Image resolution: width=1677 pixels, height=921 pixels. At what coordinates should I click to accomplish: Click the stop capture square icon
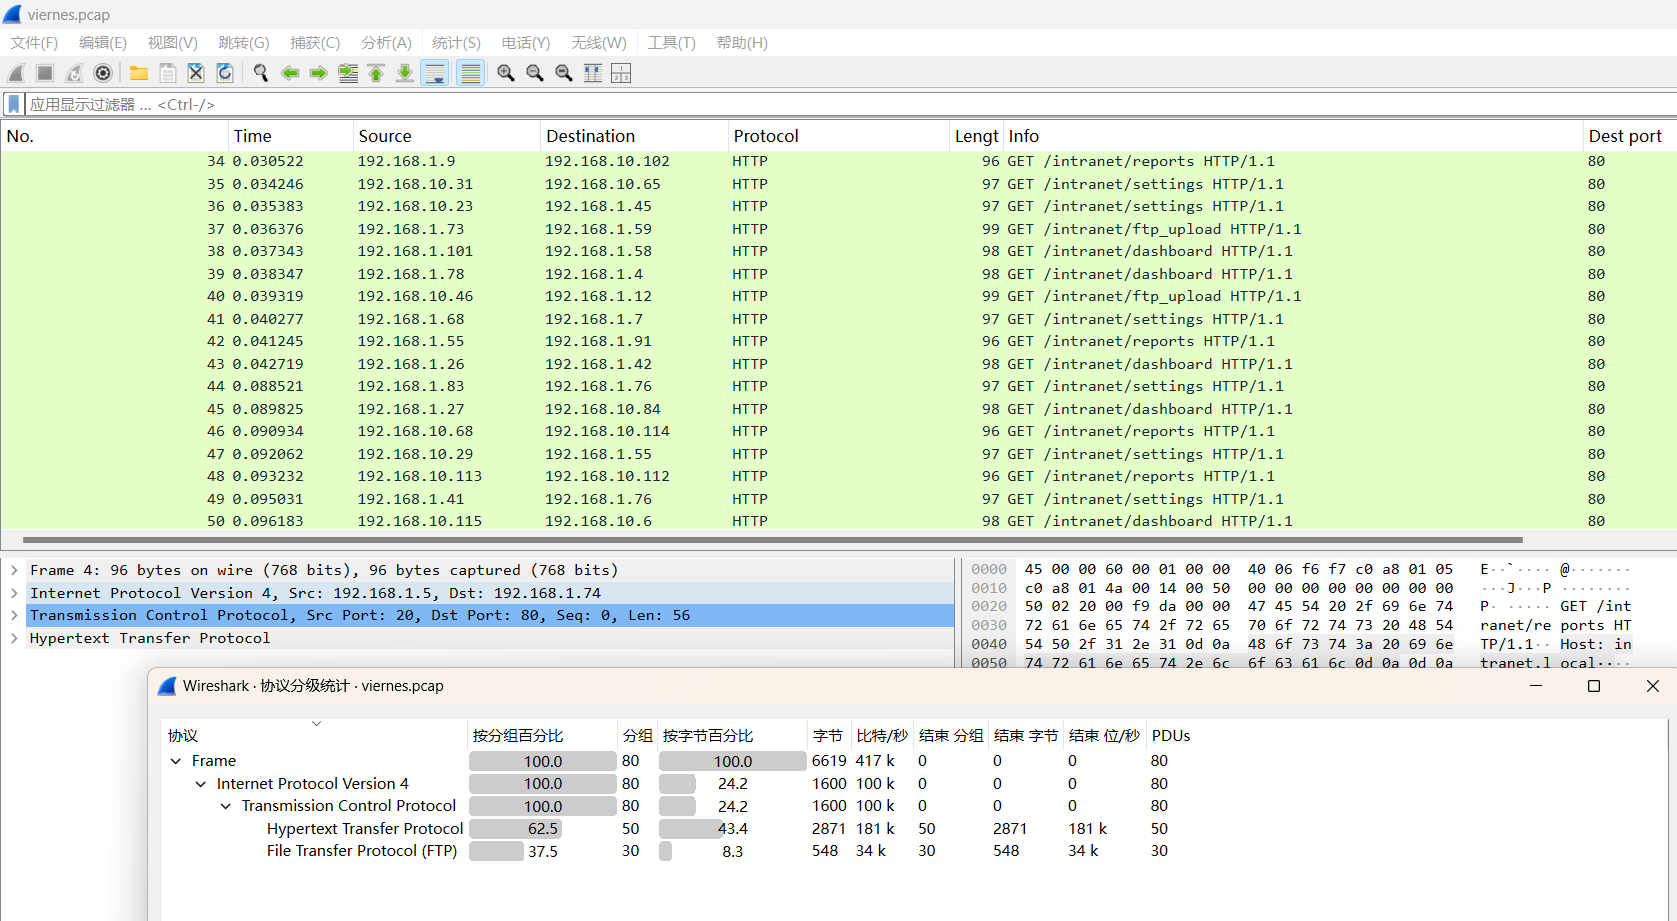click(45, 73)
